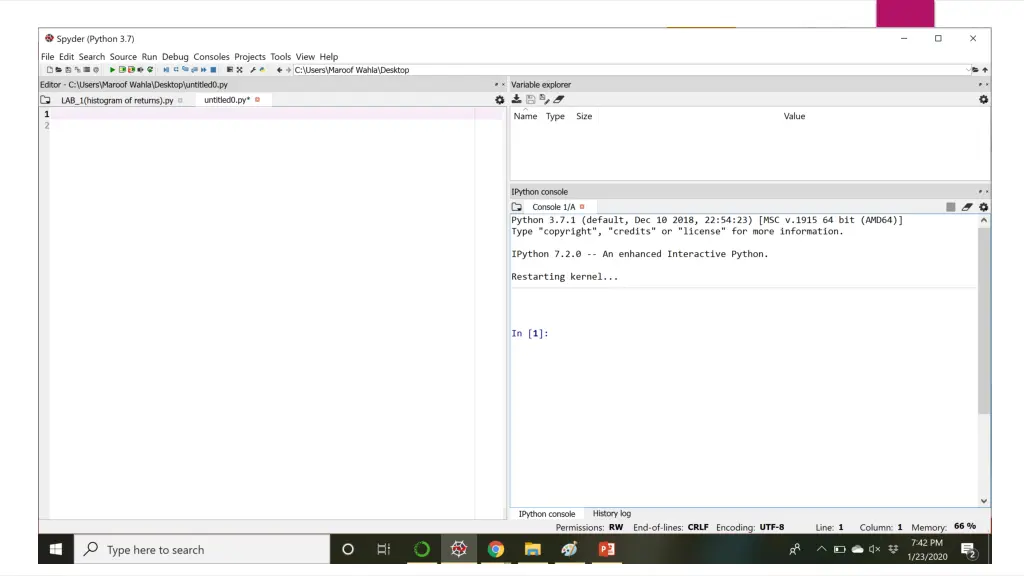Run the current file with green play
The height and width of the screenshot is (576, 1024).
(x=112, y=70)
